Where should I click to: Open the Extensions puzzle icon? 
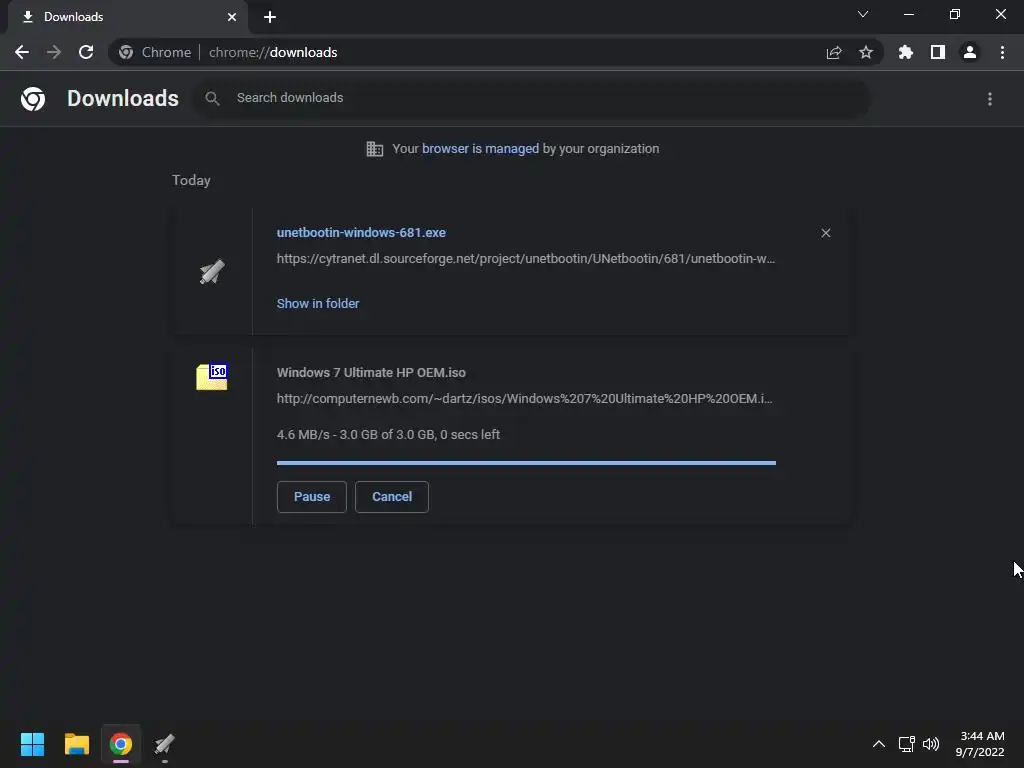(x=906, y=52)
